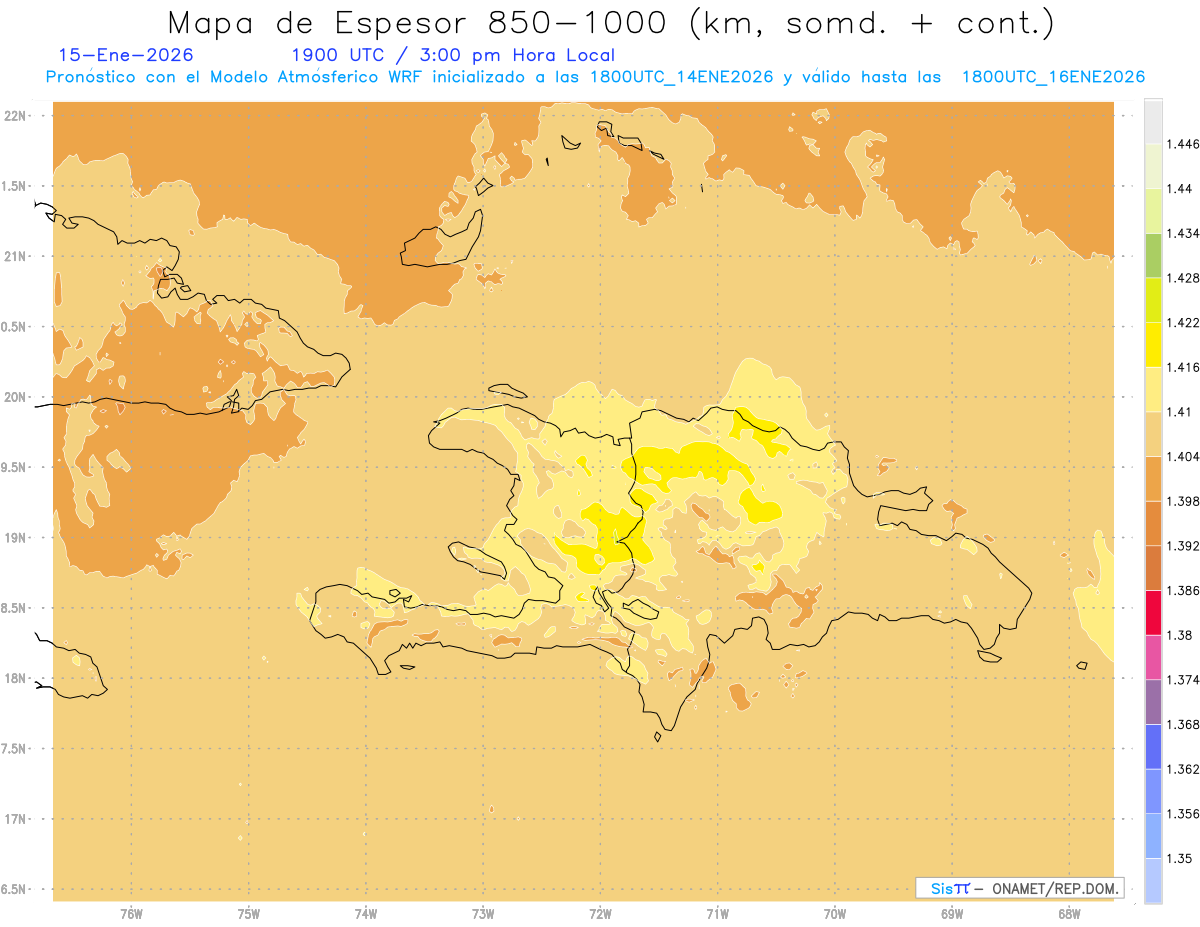The image size is (1200, 927).
Task: Click the 18N latitude axis label
Action: point(15,679)
